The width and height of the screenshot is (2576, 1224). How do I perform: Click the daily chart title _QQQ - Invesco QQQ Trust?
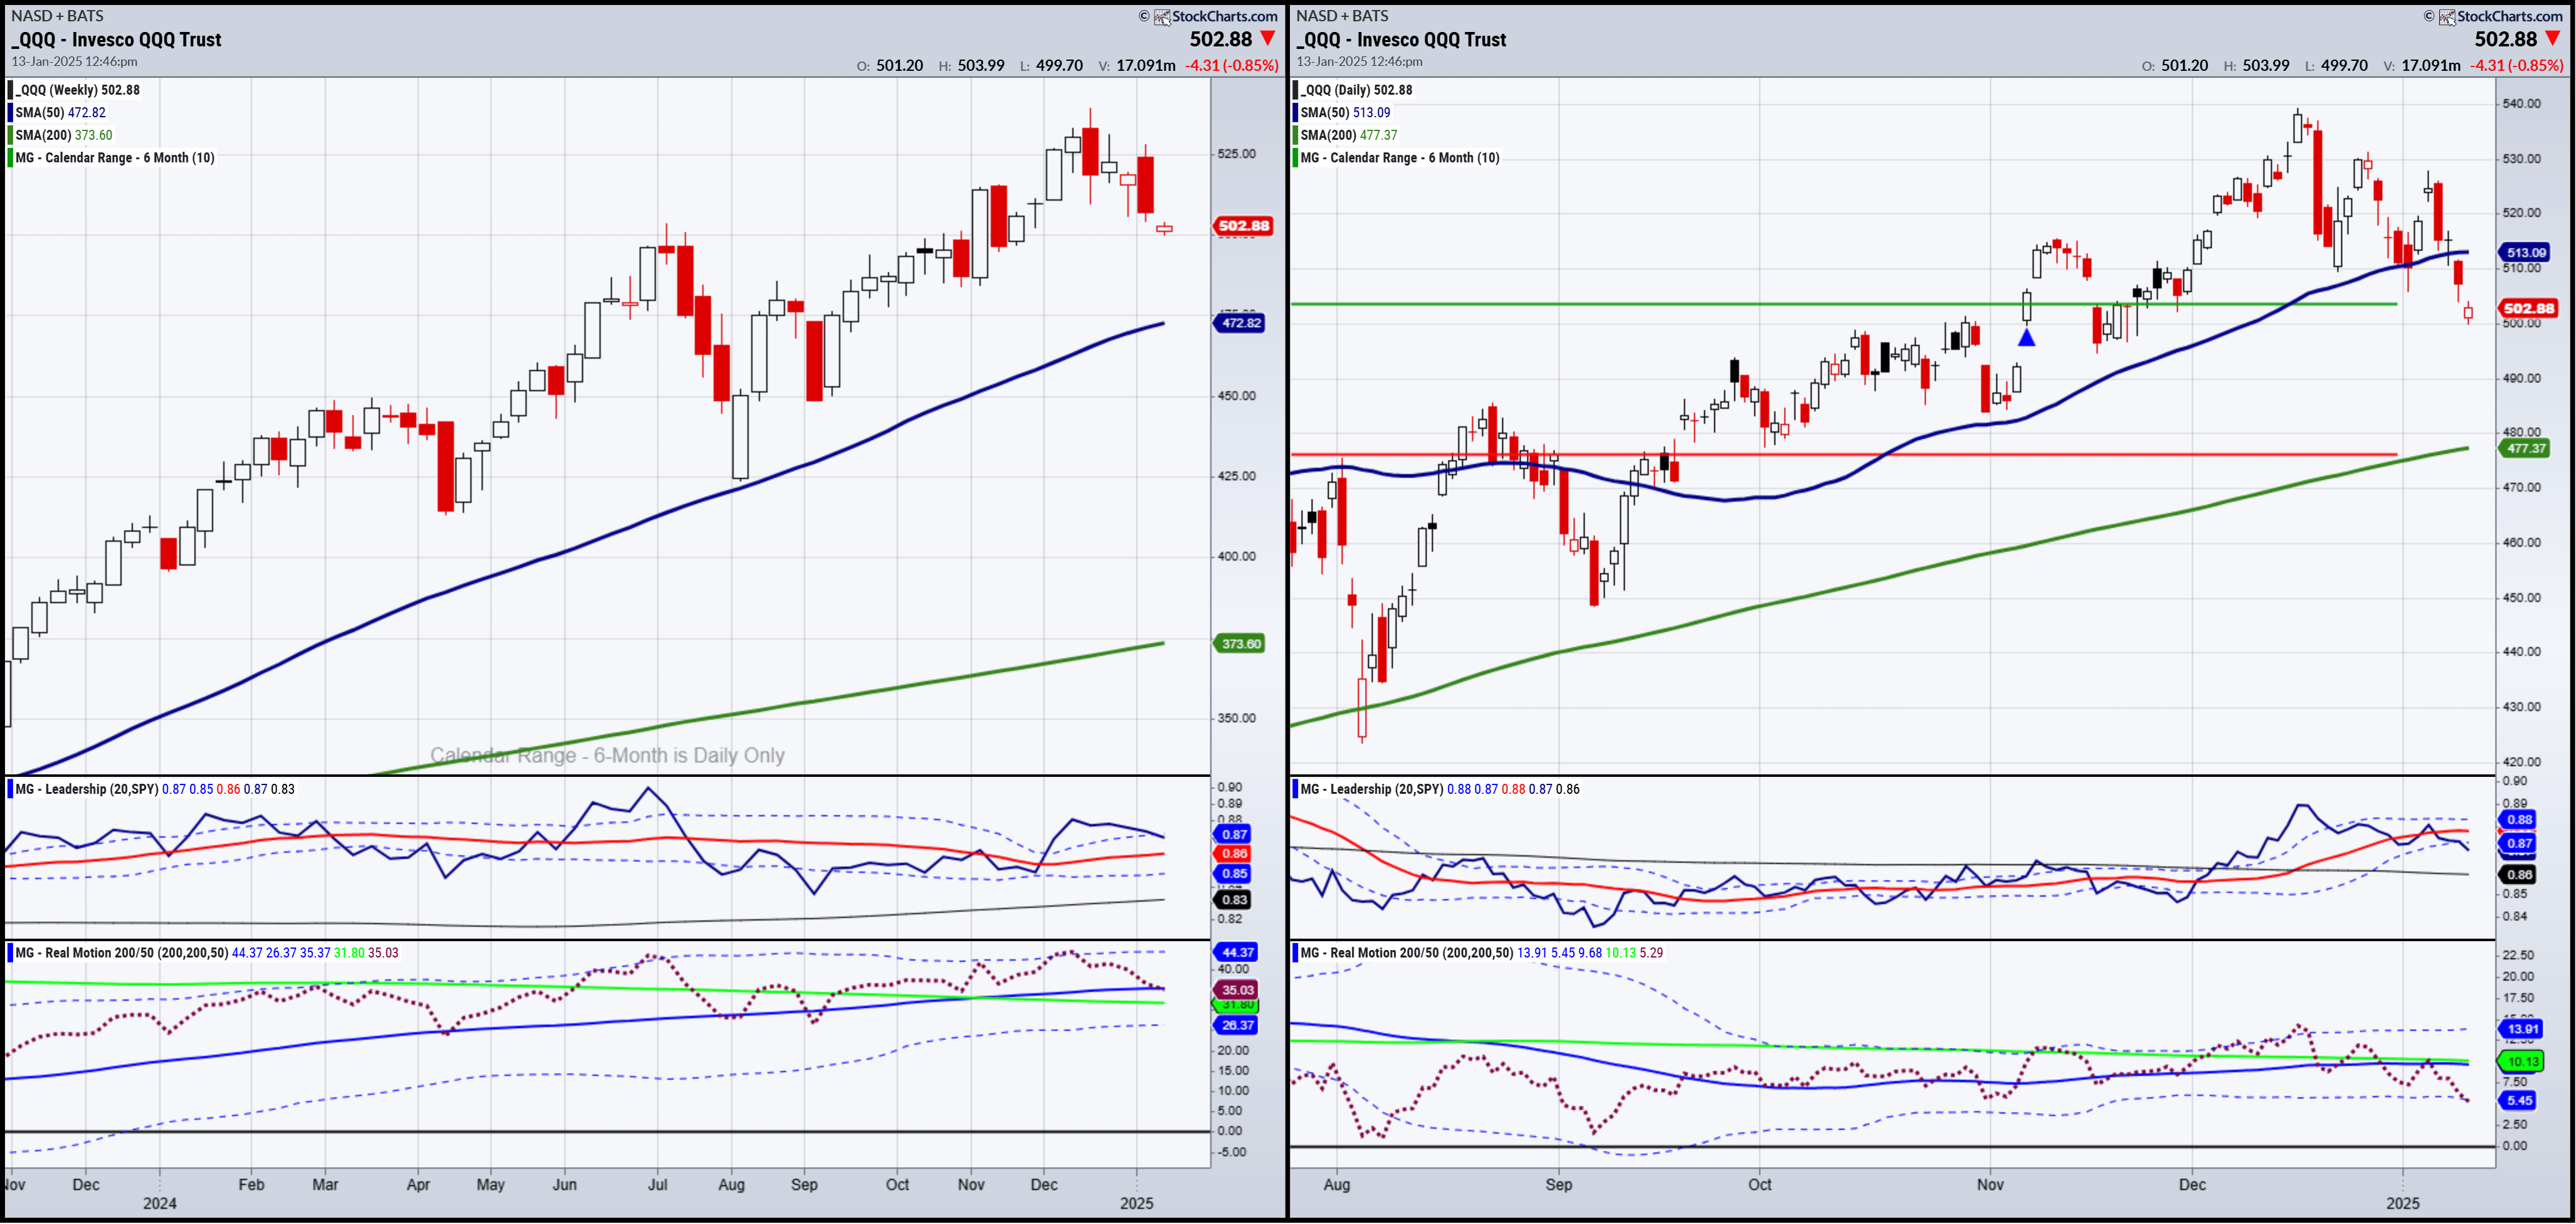[1401, 40]
